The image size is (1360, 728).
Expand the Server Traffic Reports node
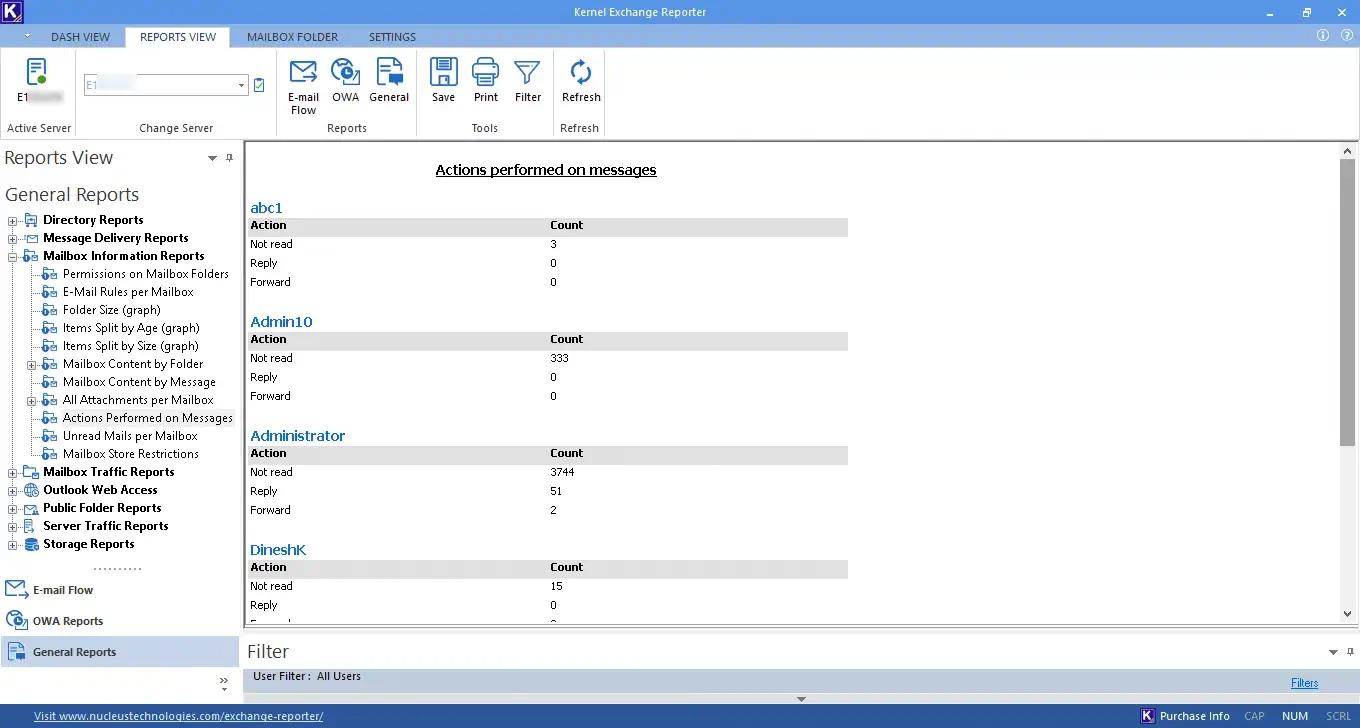click(13, 527)
